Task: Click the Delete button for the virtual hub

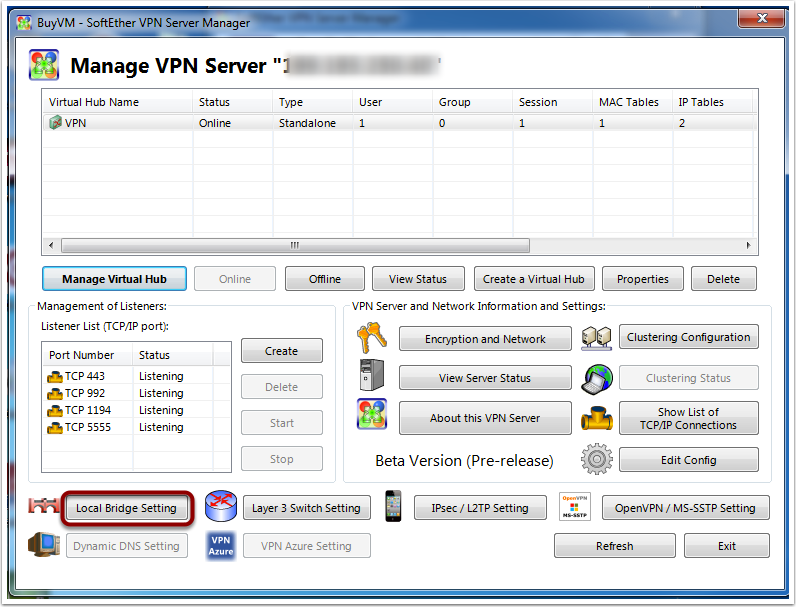Action: point(723,279)
